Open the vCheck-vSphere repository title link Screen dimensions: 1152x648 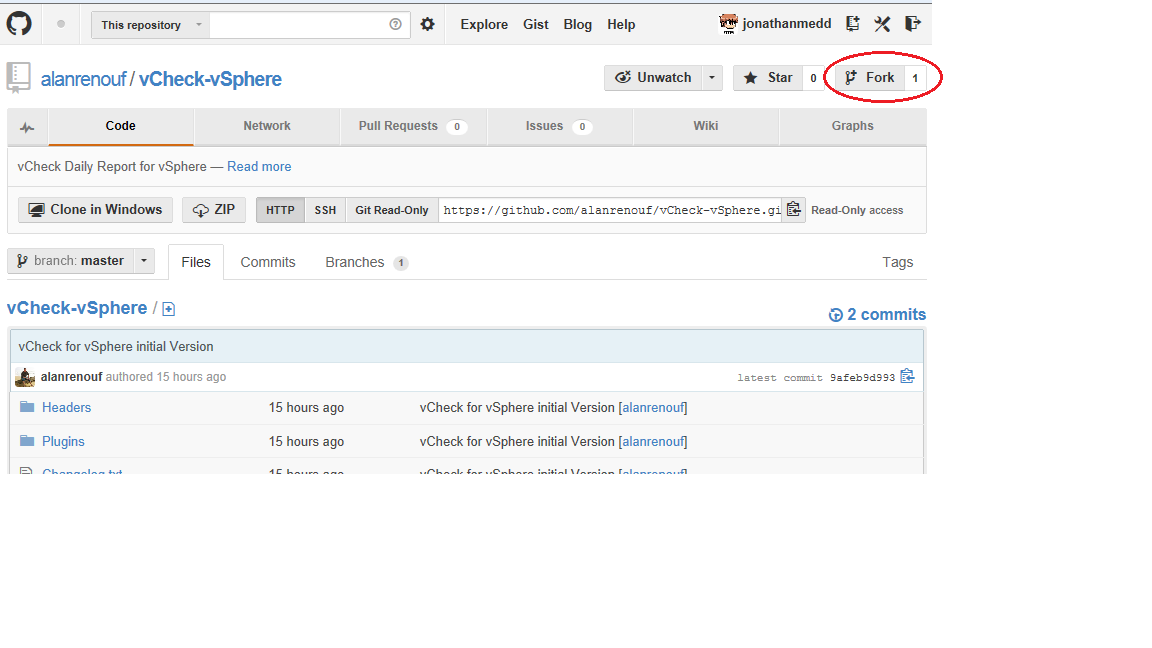[x=210, y=79]
